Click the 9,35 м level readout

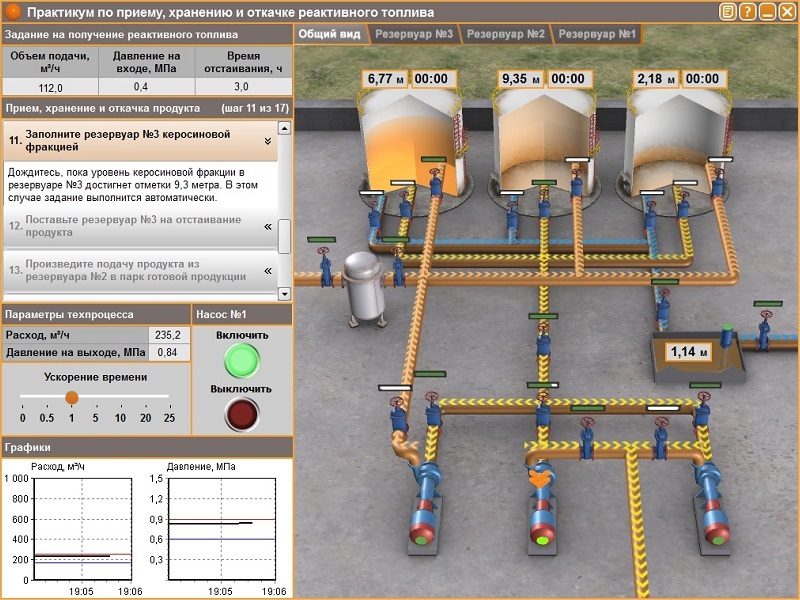(x=520, y=79)
